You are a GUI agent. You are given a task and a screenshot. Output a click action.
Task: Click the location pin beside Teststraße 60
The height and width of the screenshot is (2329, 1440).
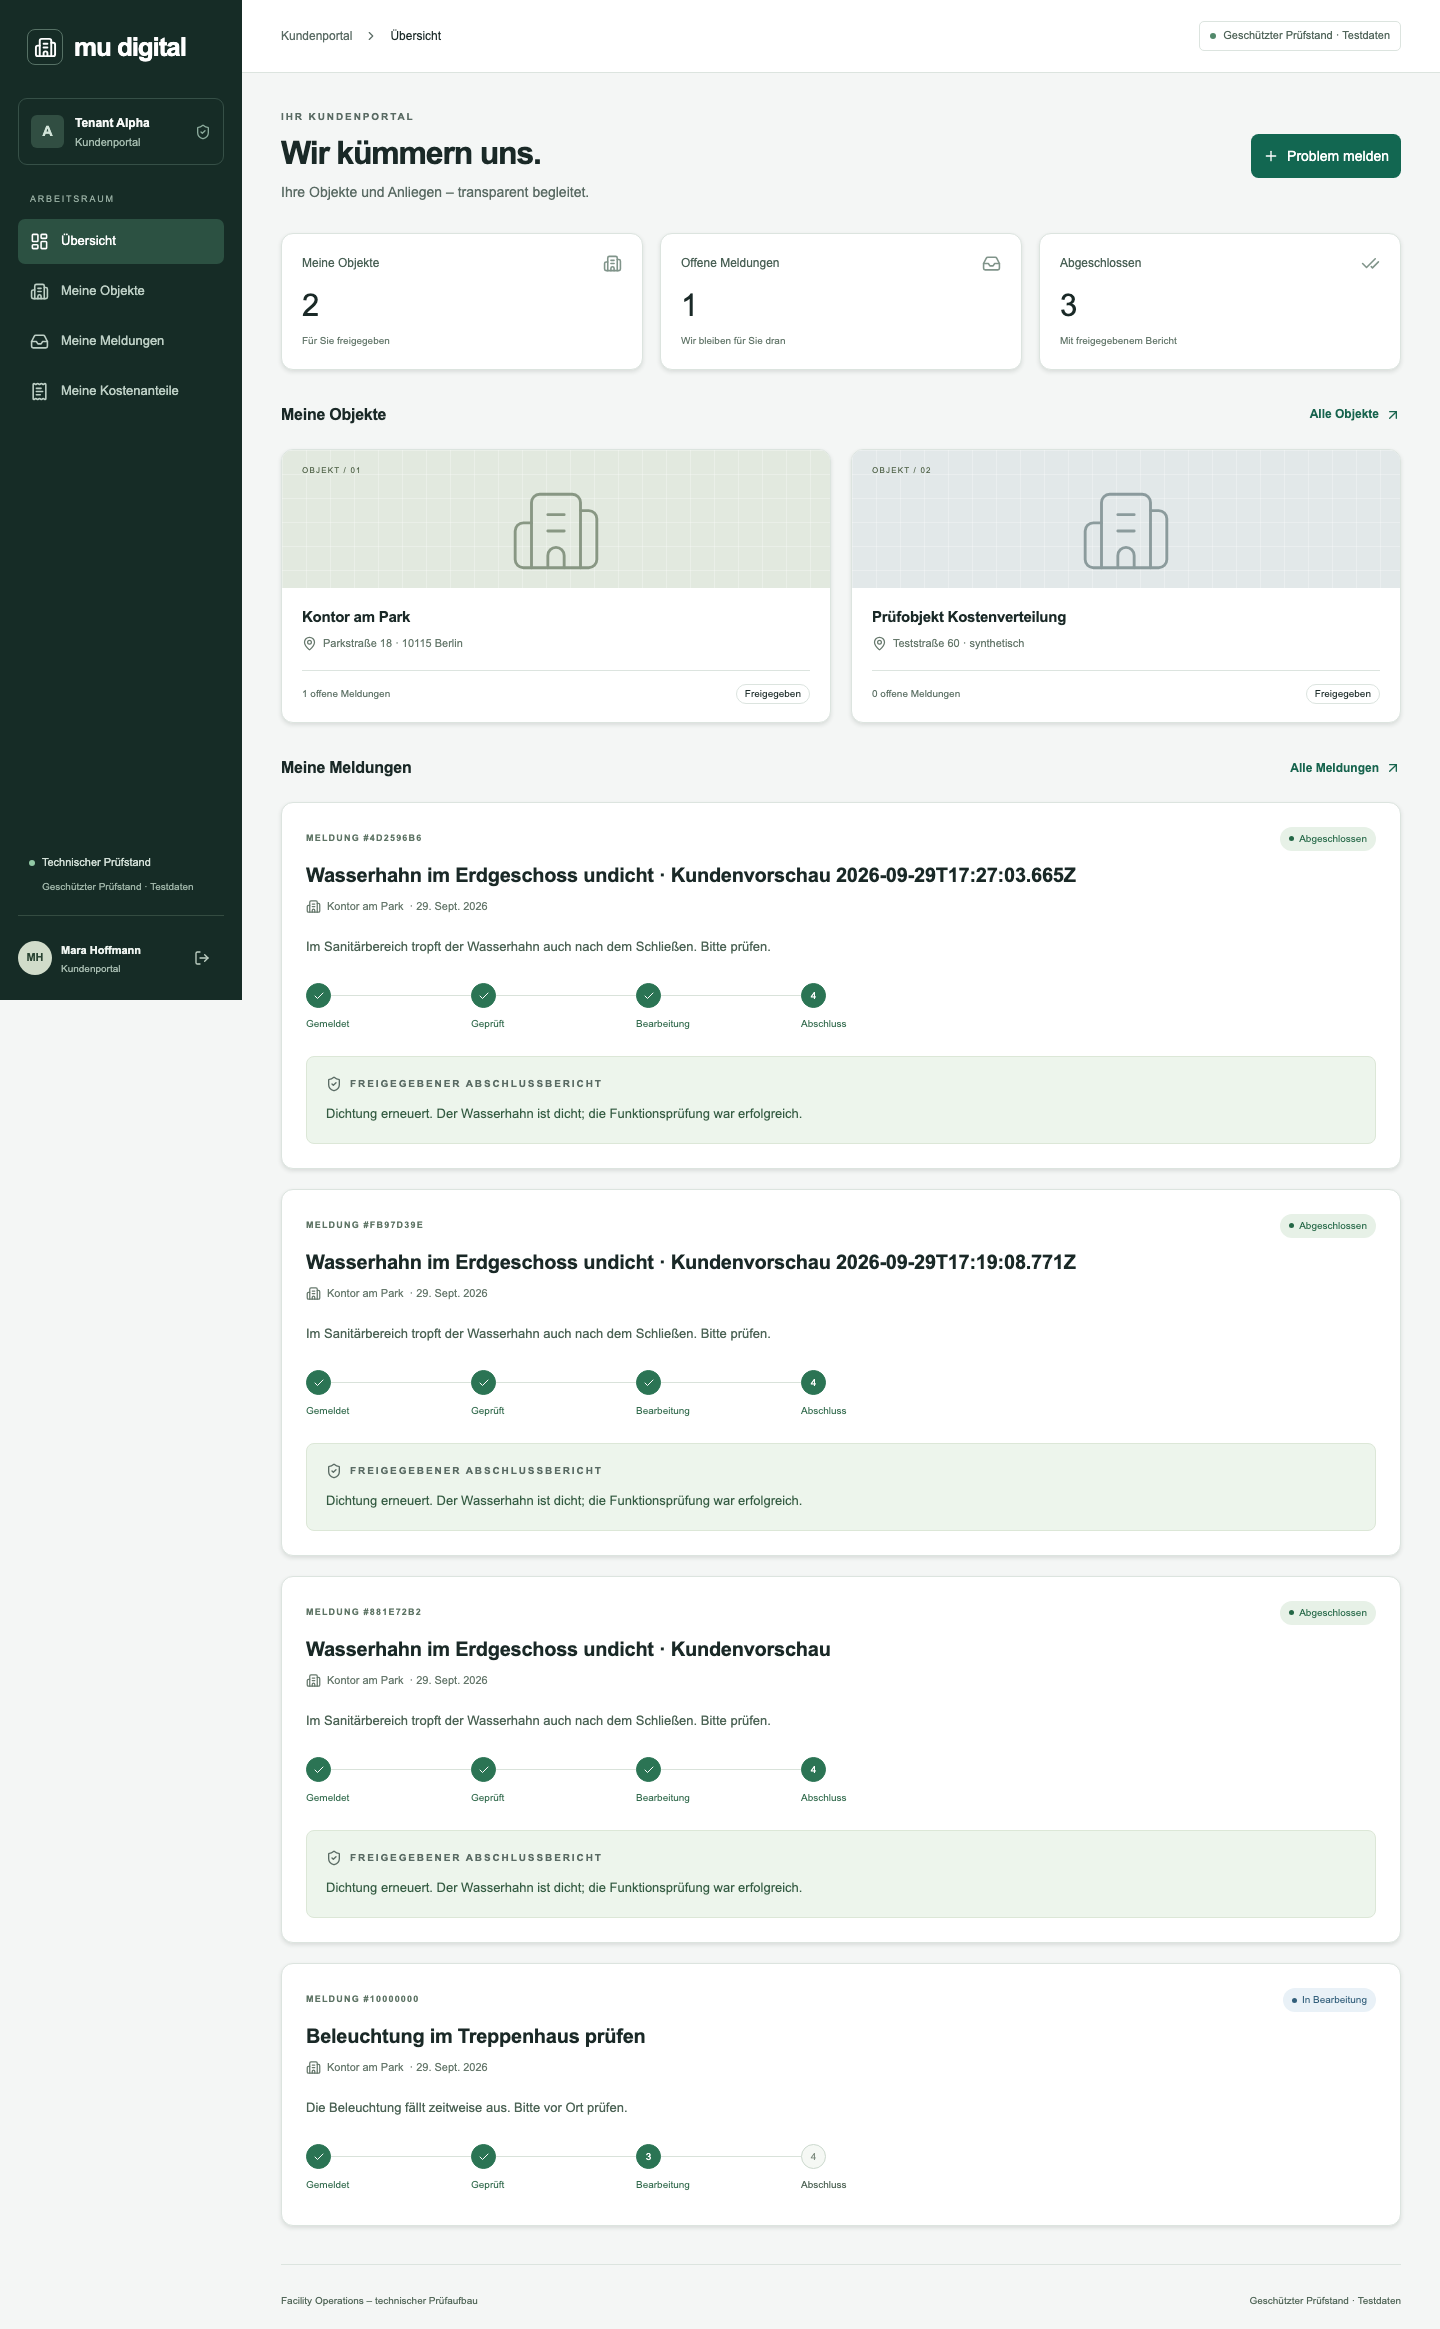tap(879, 644)
